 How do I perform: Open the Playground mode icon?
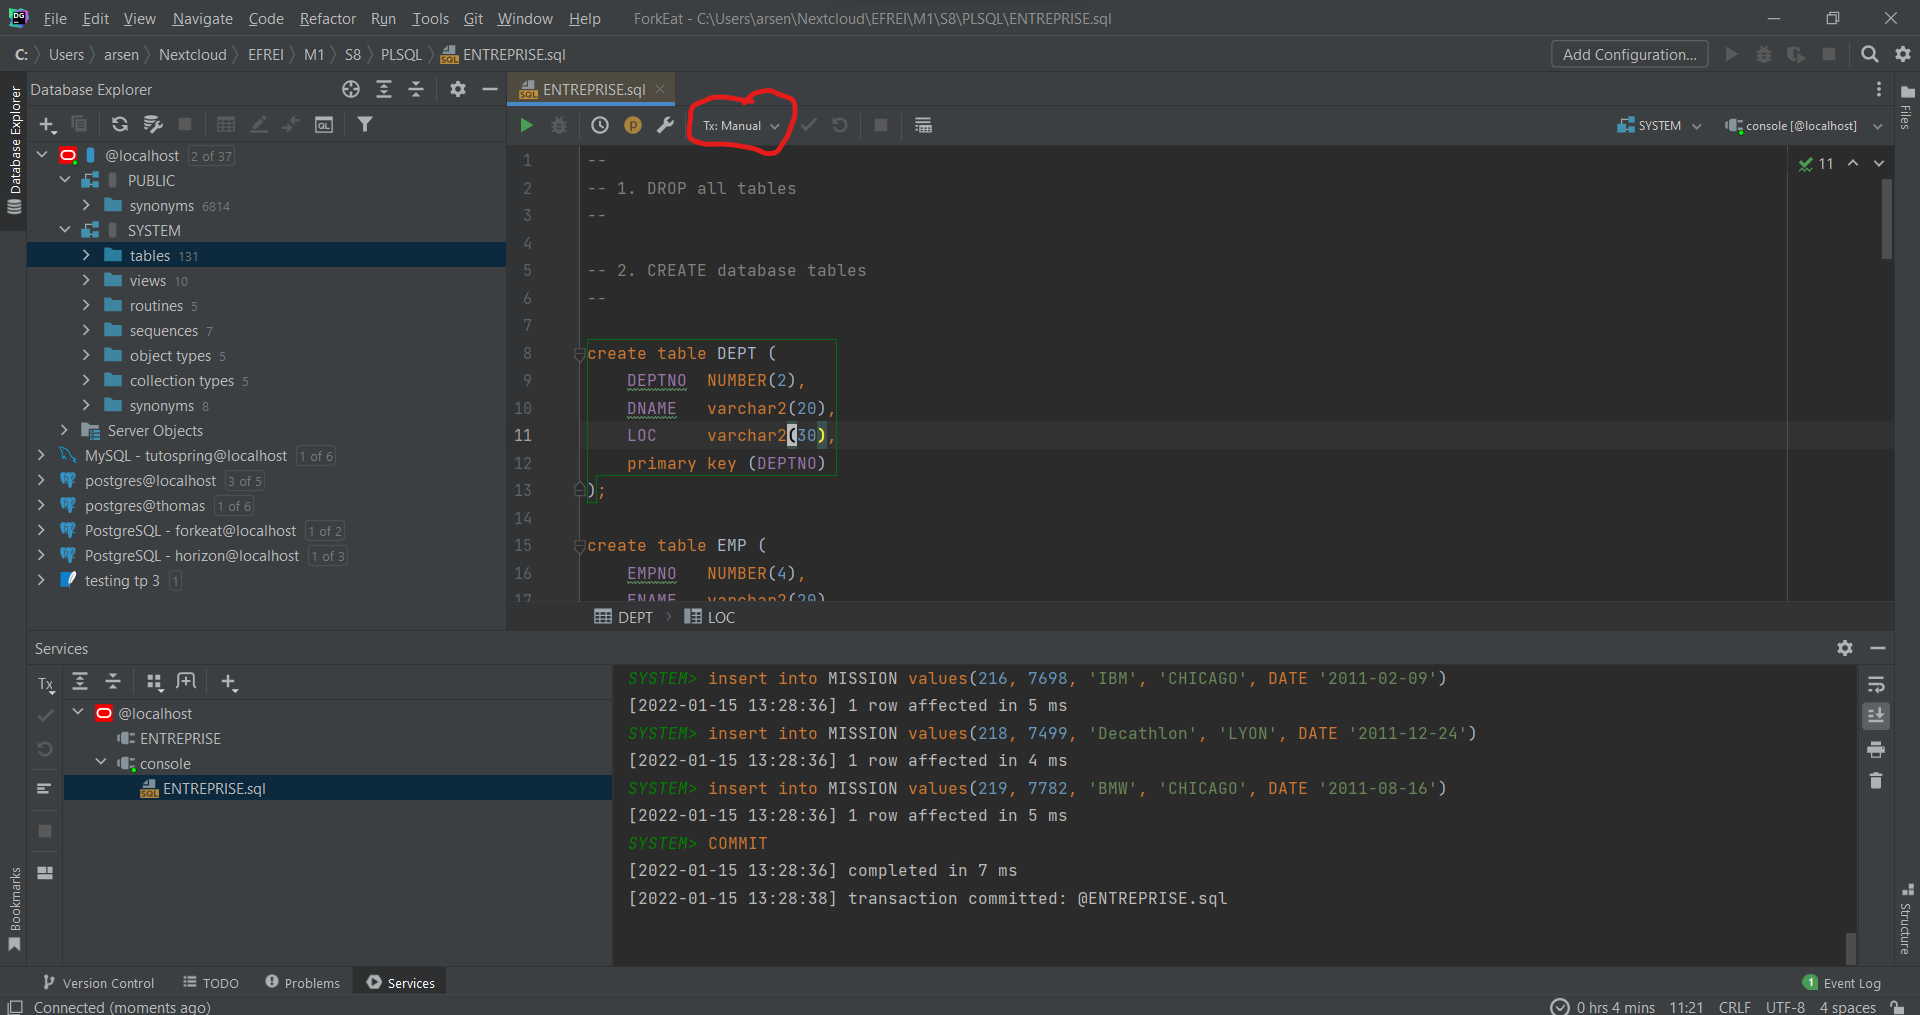pyautogui.click(x=633, y=125)
